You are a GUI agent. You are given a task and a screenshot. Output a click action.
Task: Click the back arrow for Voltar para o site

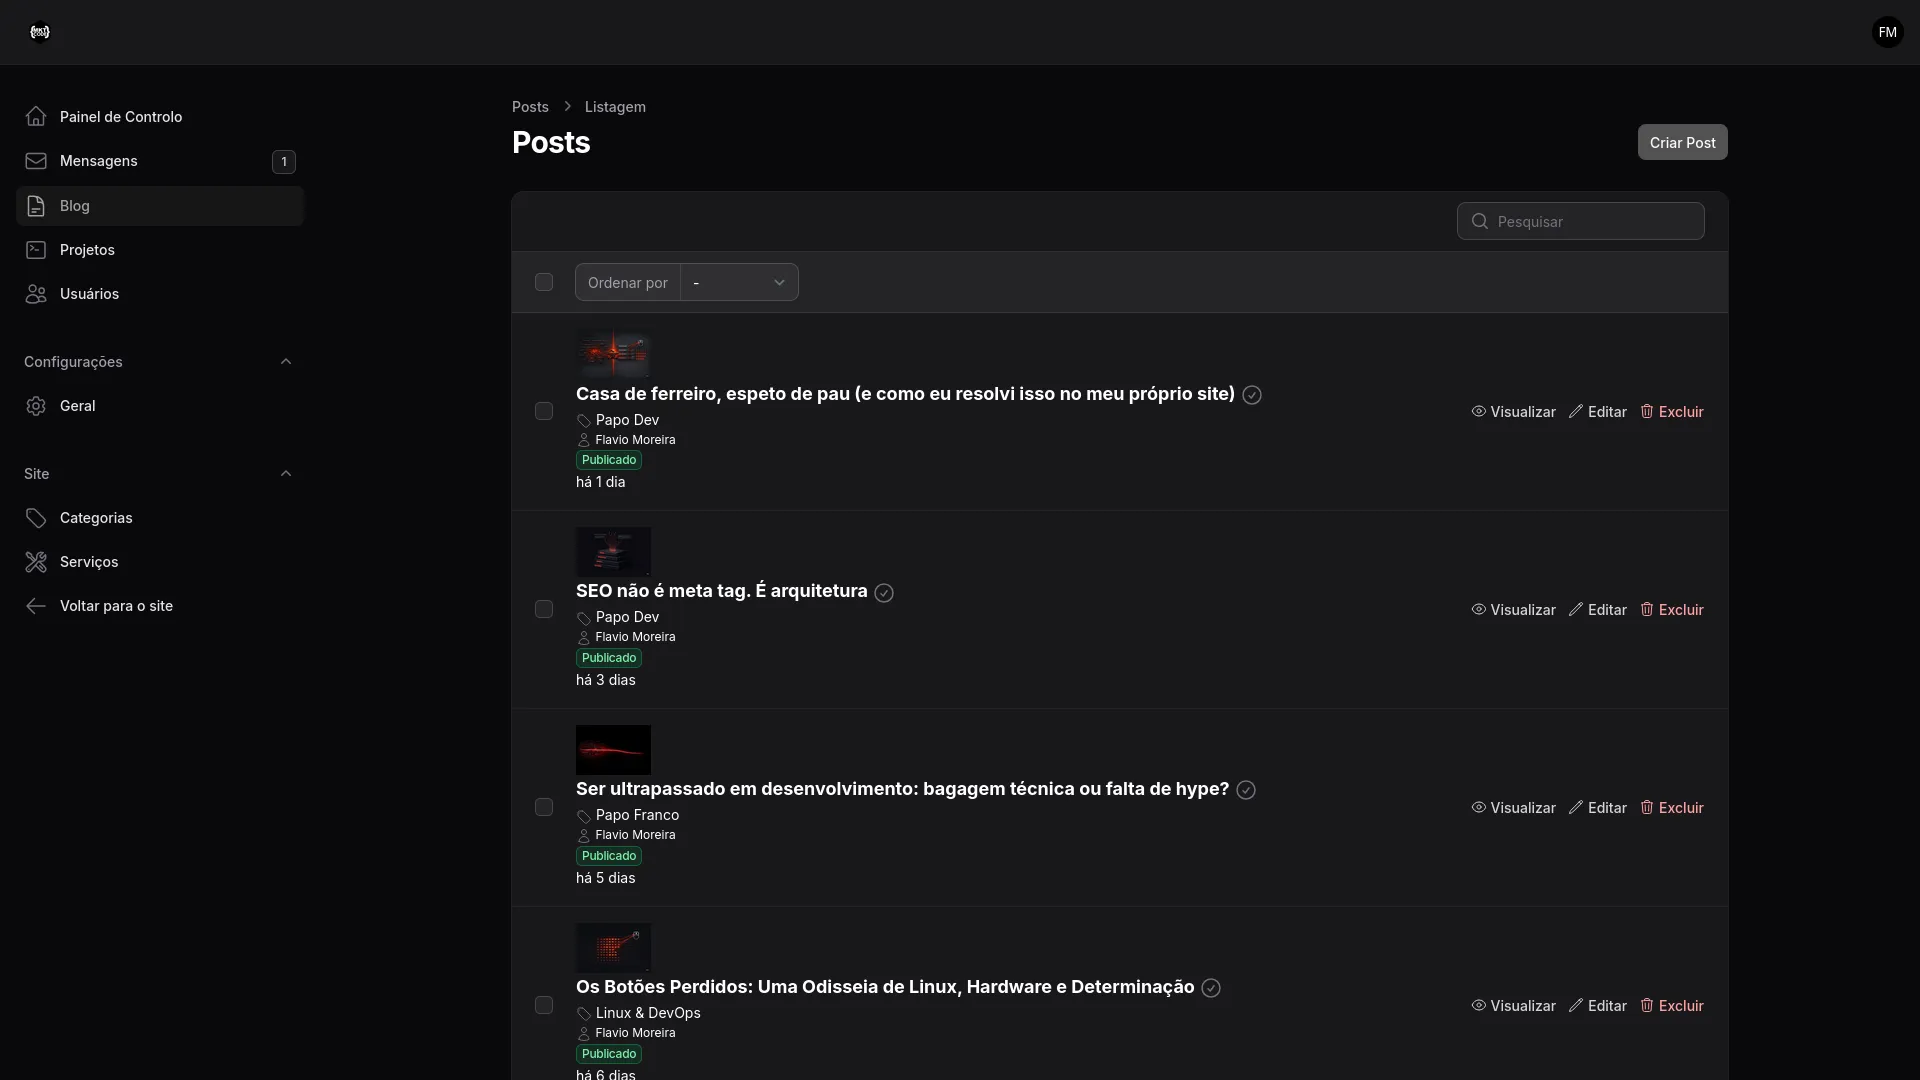(x=35, y=605)
